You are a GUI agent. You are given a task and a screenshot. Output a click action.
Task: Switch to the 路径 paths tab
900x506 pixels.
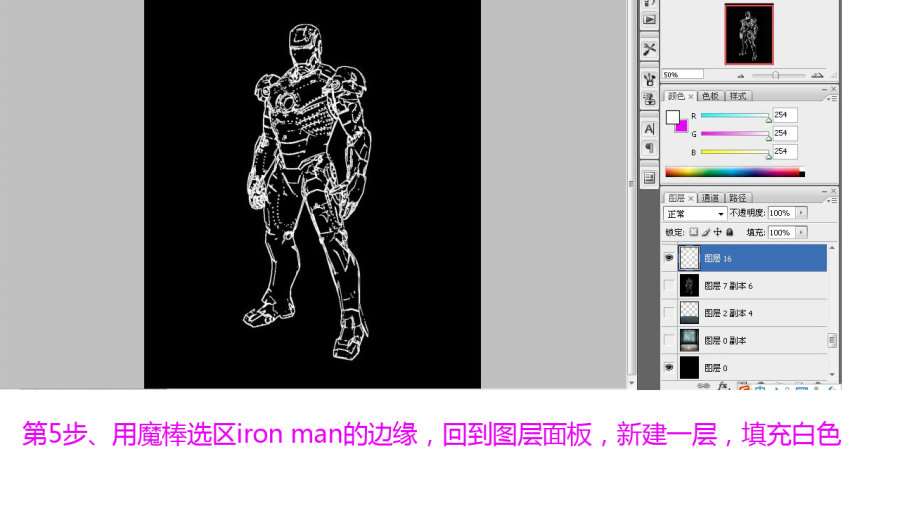(738, 198)
